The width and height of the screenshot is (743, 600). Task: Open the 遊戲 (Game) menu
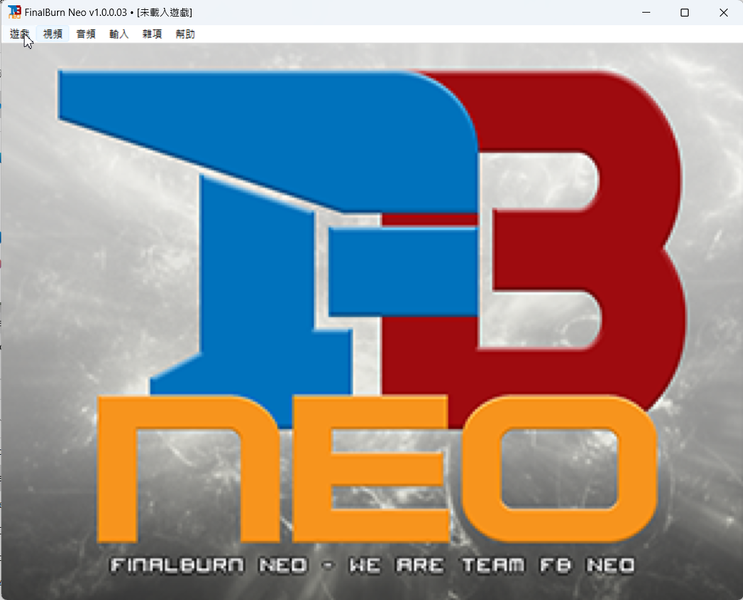point(19,34)
